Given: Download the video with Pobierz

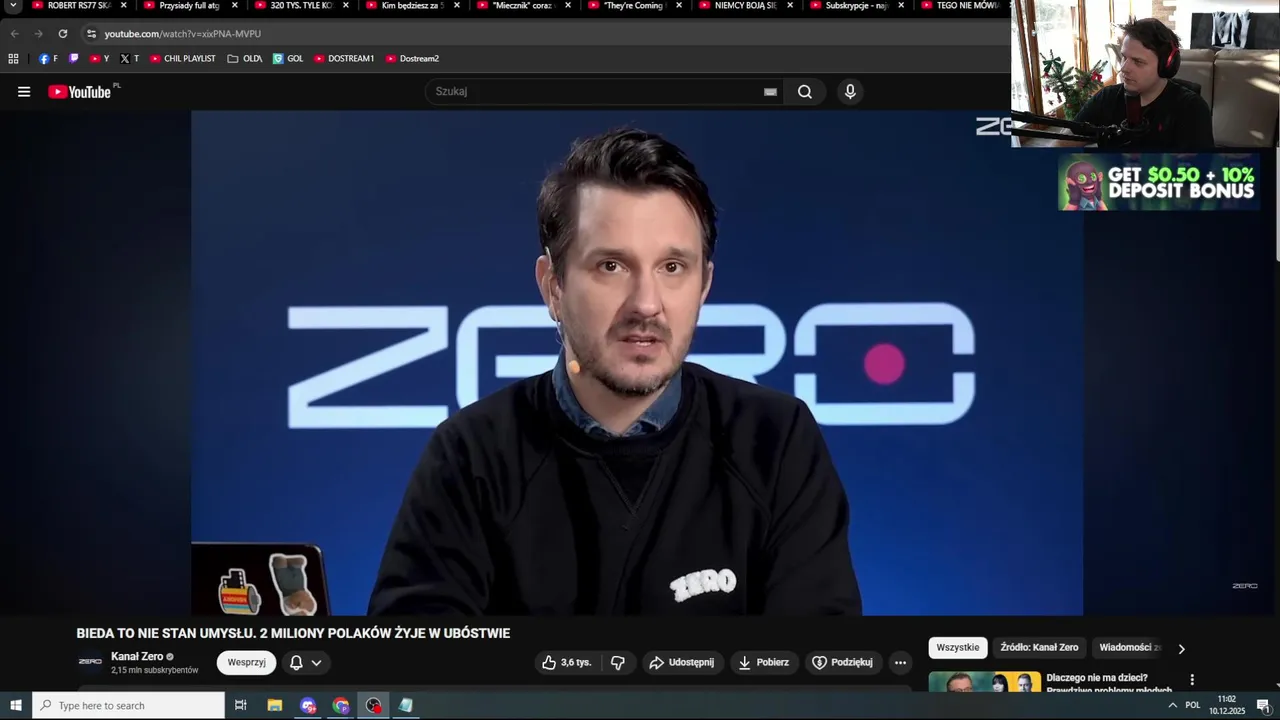Looking at the screenshot, I should (x=763, y=662).
